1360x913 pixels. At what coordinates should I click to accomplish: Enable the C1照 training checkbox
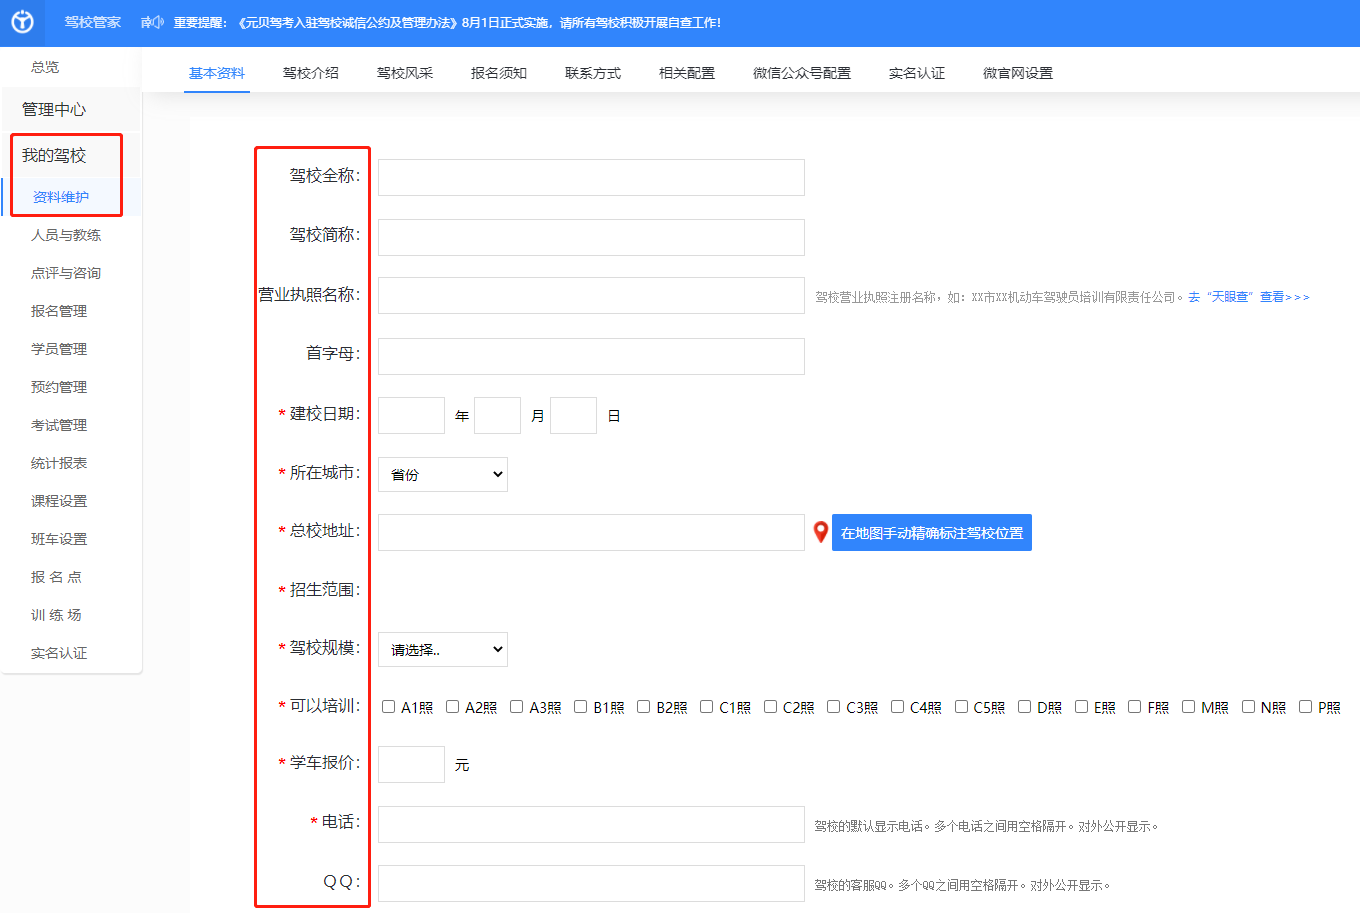point(707,707)
